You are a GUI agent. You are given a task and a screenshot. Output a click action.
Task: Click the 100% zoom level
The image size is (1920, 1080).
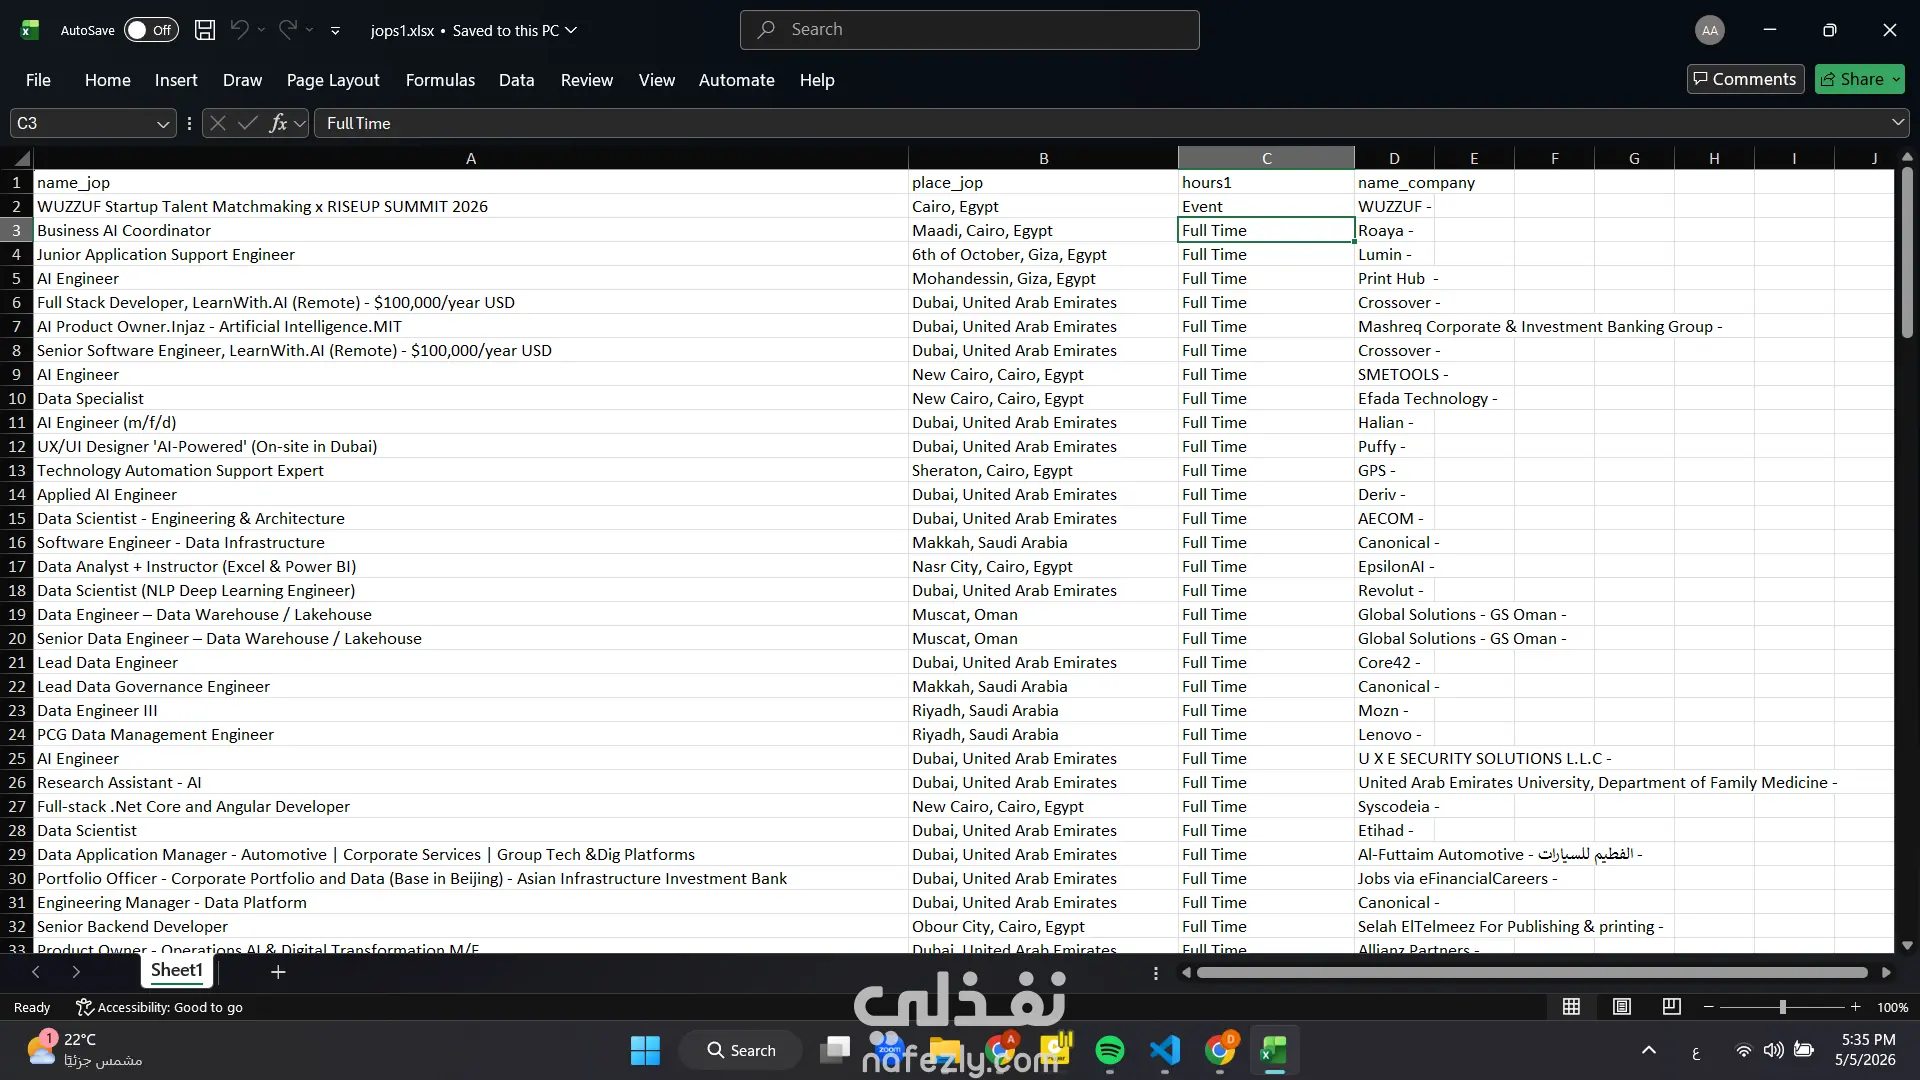[1892, 1007]
